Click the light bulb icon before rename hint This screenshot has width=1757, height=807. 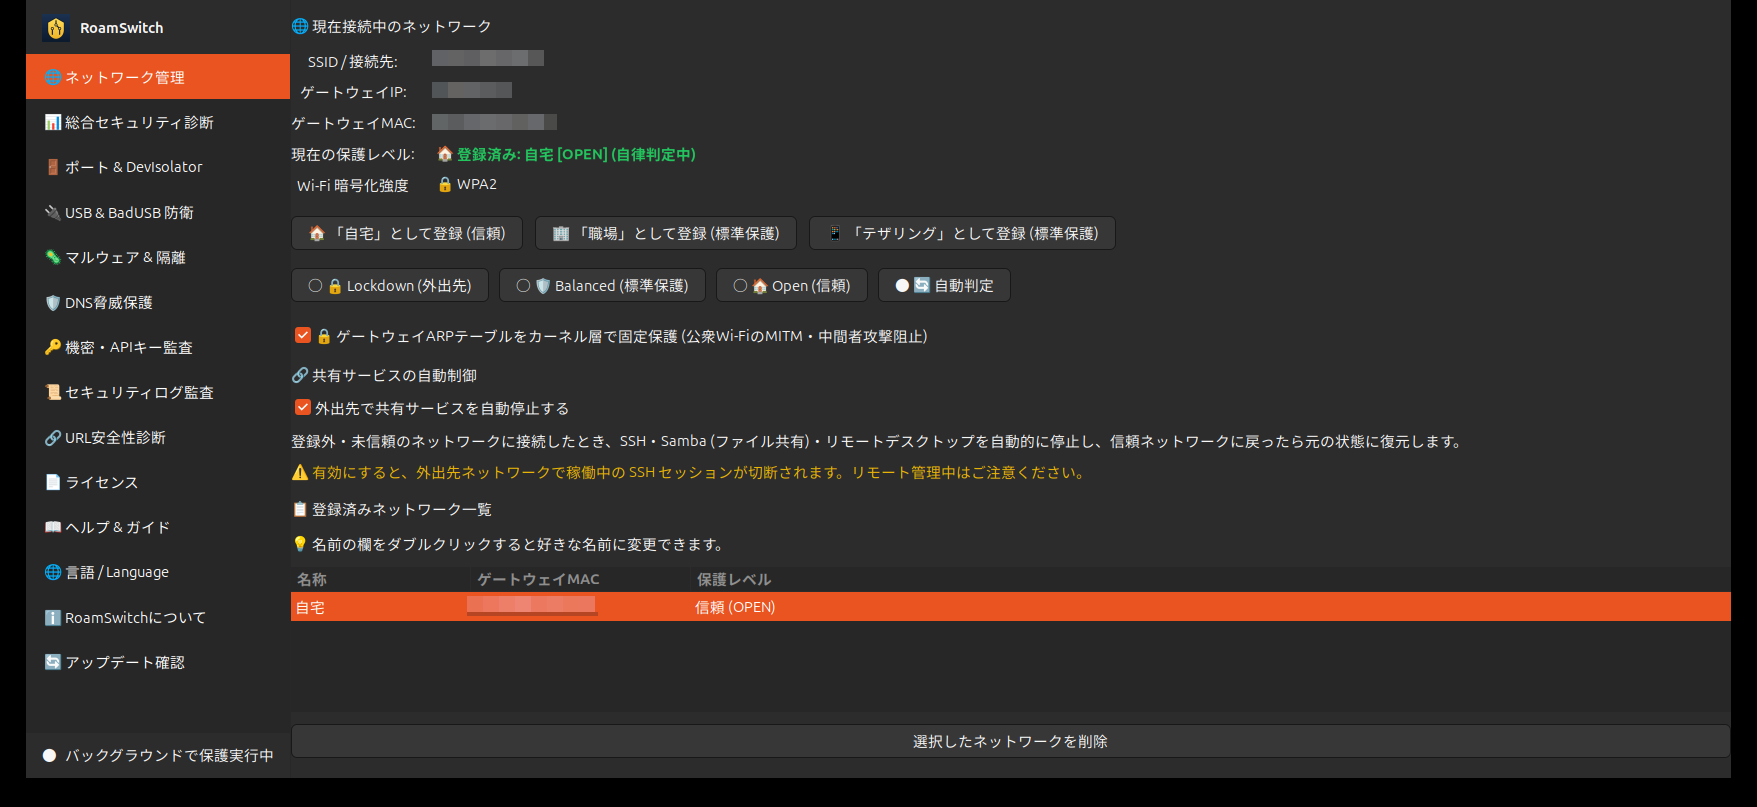tap(300, 544)
